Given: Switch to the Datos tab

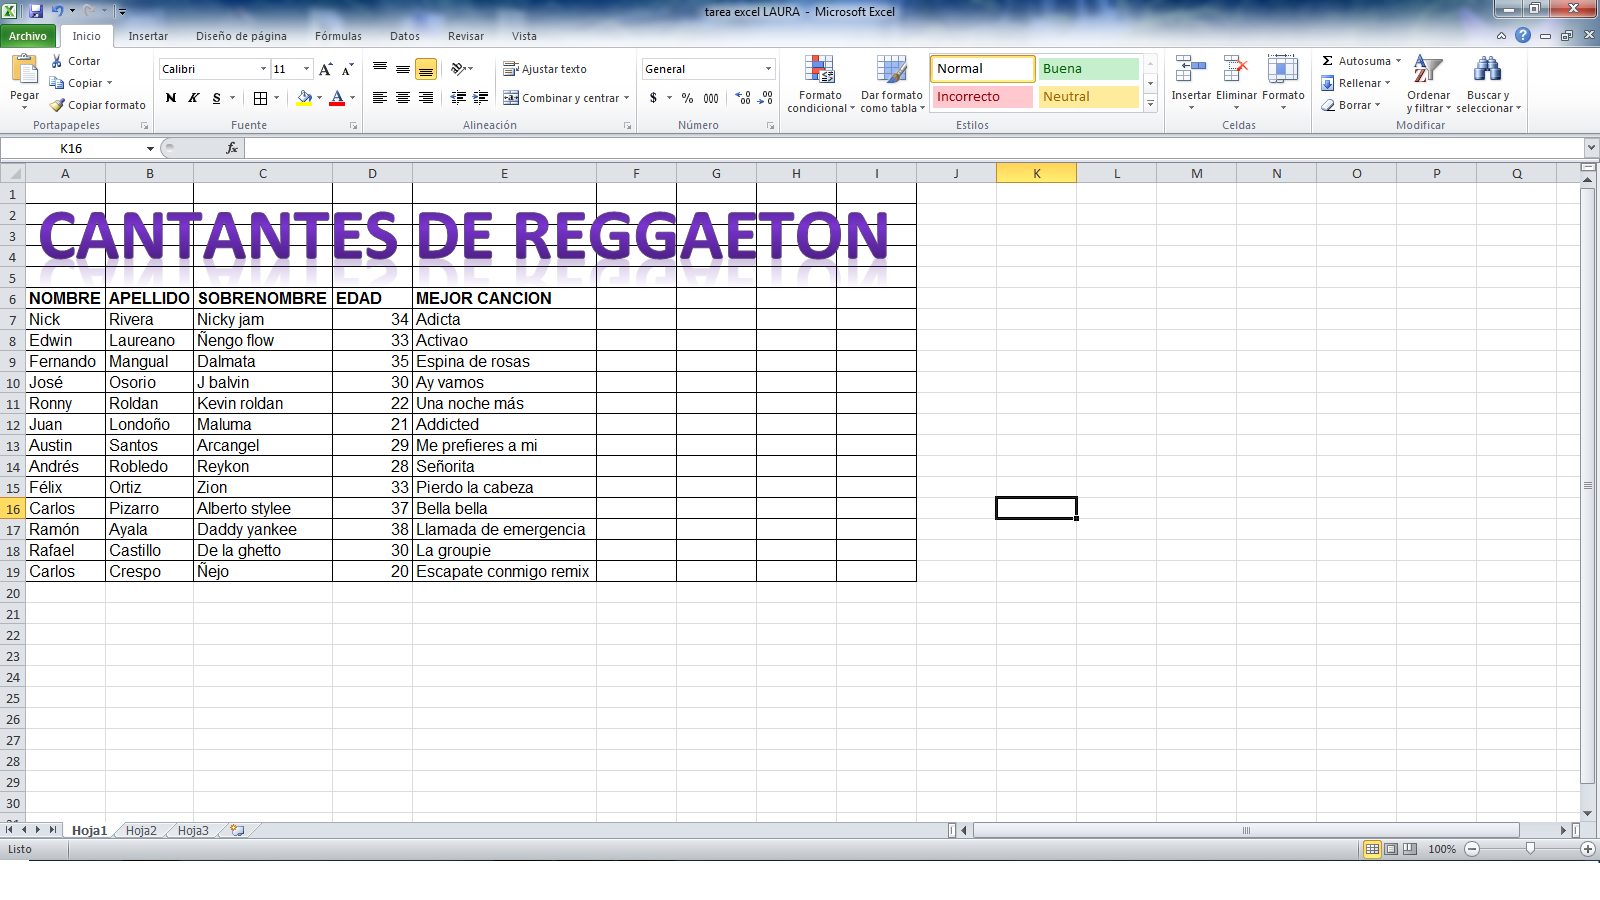Looking at the screenshot, I should pyautogui.click(x=405, y=36).
